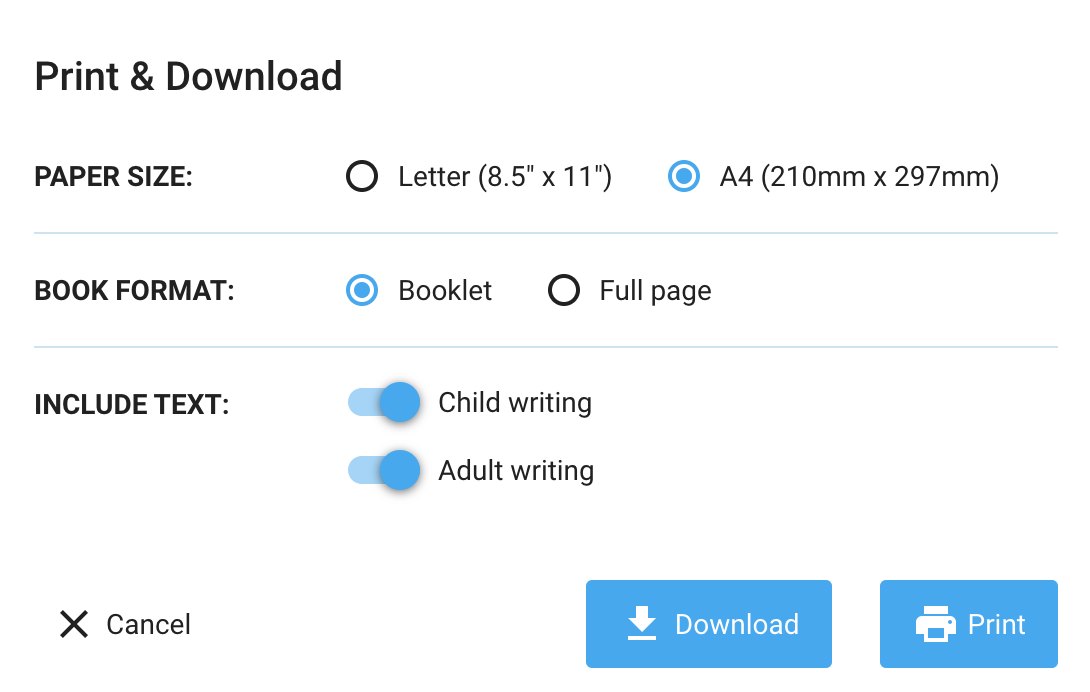
Task: Choose the Booklet book format
Action: click(361, 290)
